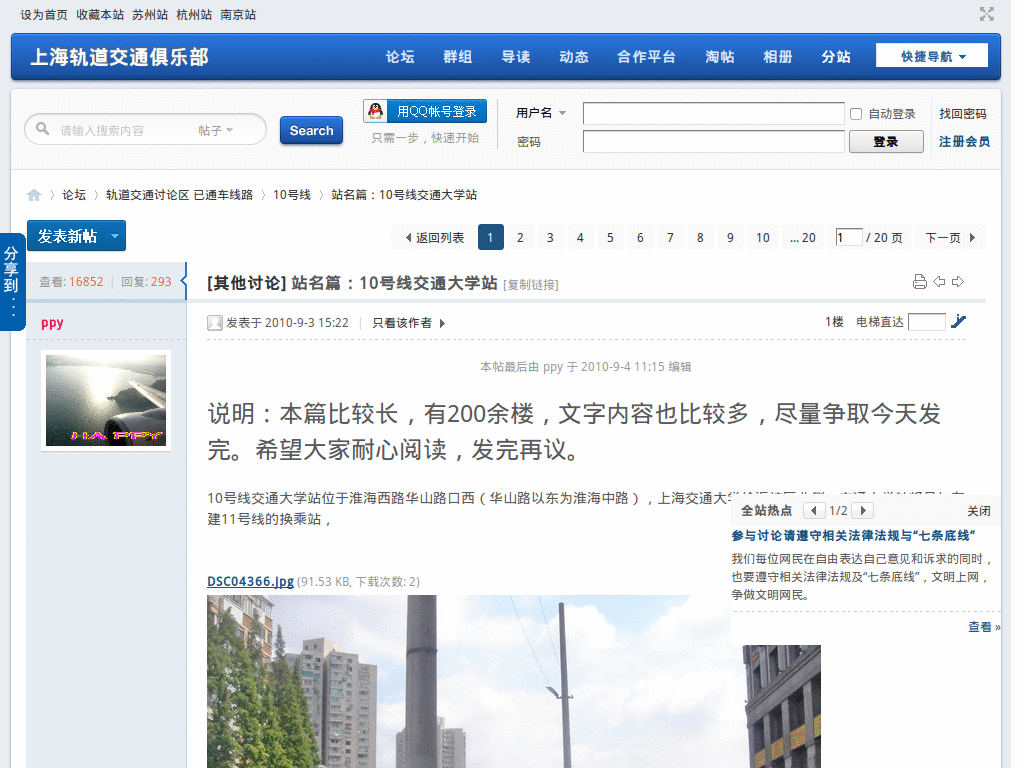The image size is (1024, 768).
Task: Expand the 发表新帖 dropdown arrow
Action: 115,236
